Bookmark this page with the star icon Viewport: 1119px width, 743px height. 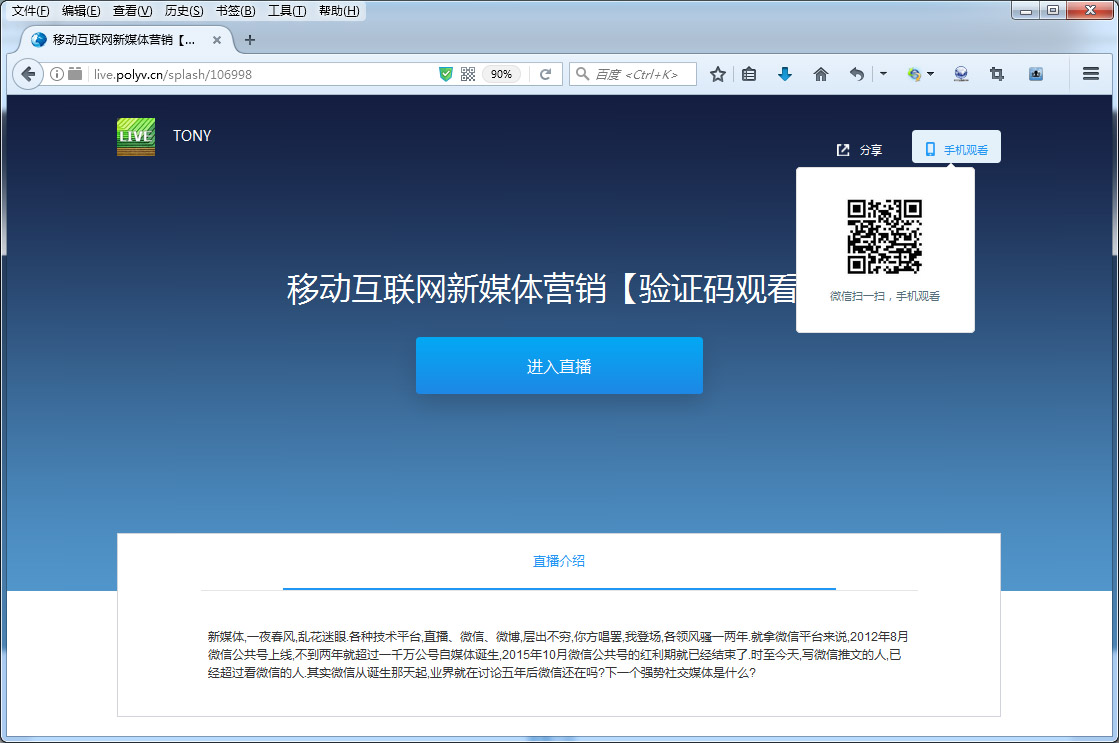717,73
